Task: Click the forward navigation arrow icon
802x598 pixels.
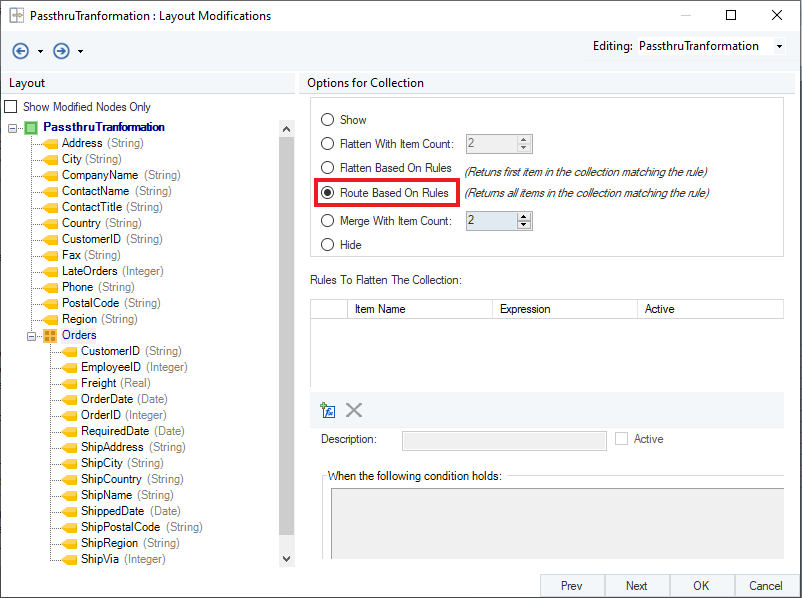Action: coord(61,51)
